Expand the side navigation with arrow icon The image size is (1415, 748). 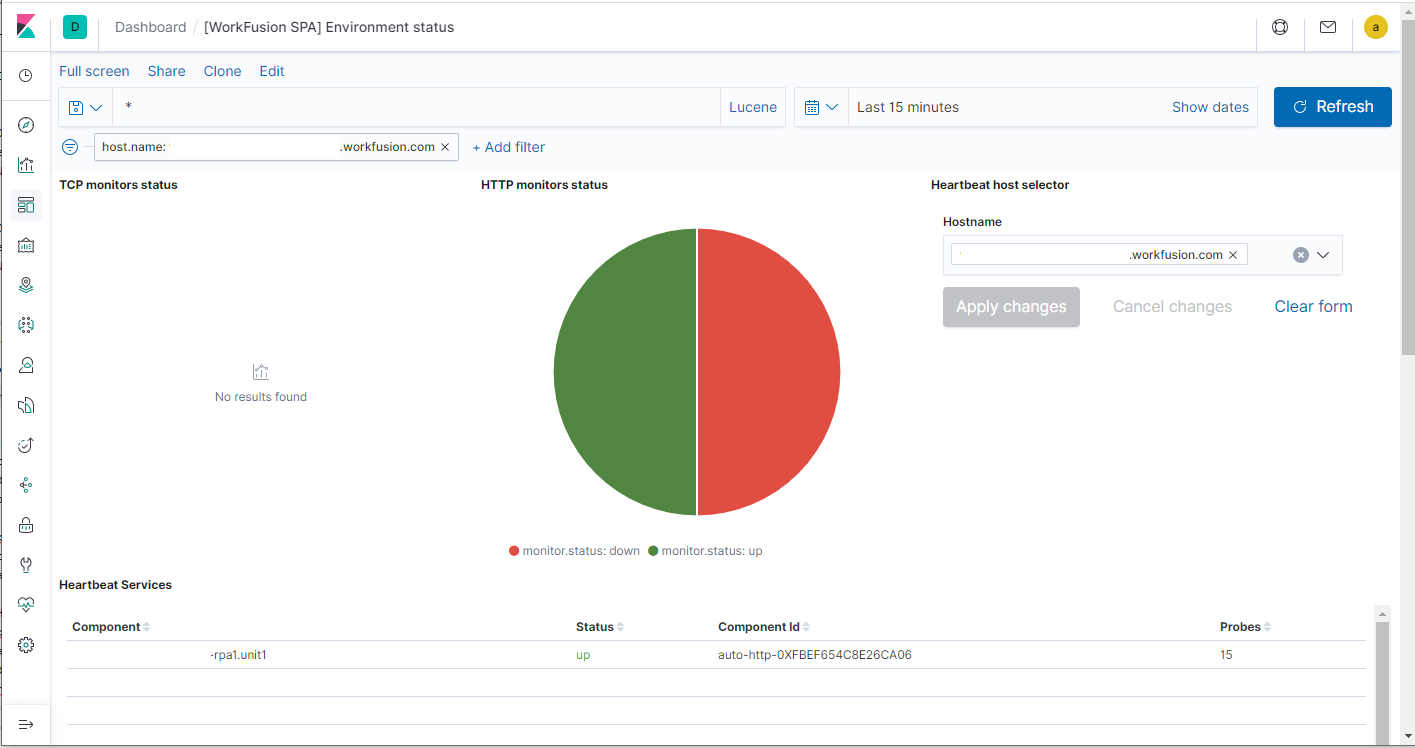(26, 724)
